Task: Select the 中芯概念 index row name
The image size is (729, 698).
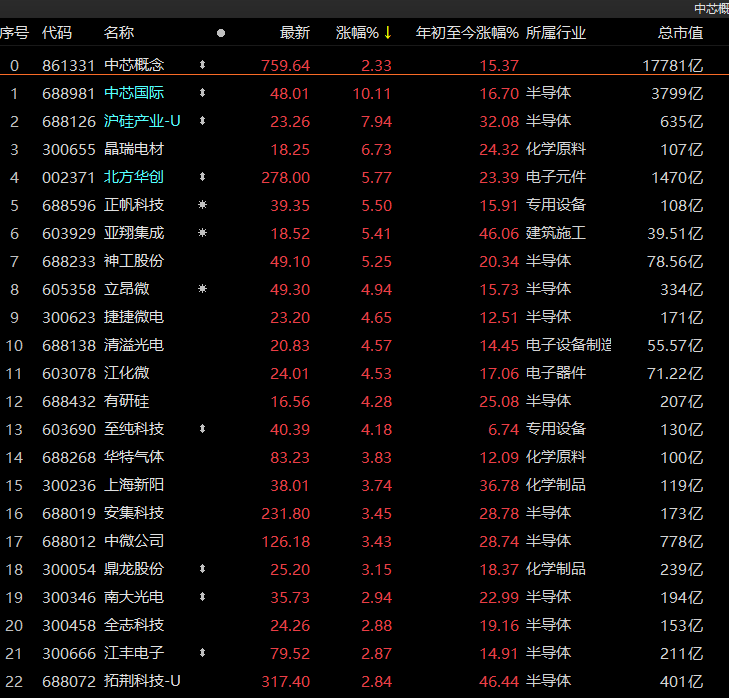Action: point(134,65)
